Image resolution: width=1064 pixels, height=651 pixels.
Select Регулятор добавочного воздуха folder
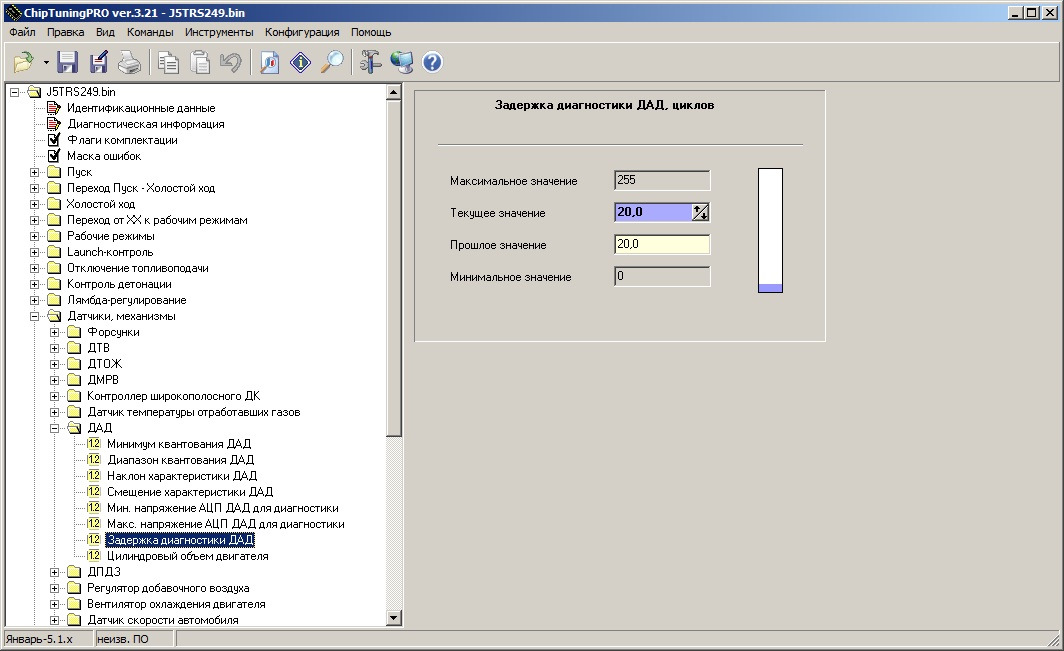pyautogui.click(x=168, y=588)
